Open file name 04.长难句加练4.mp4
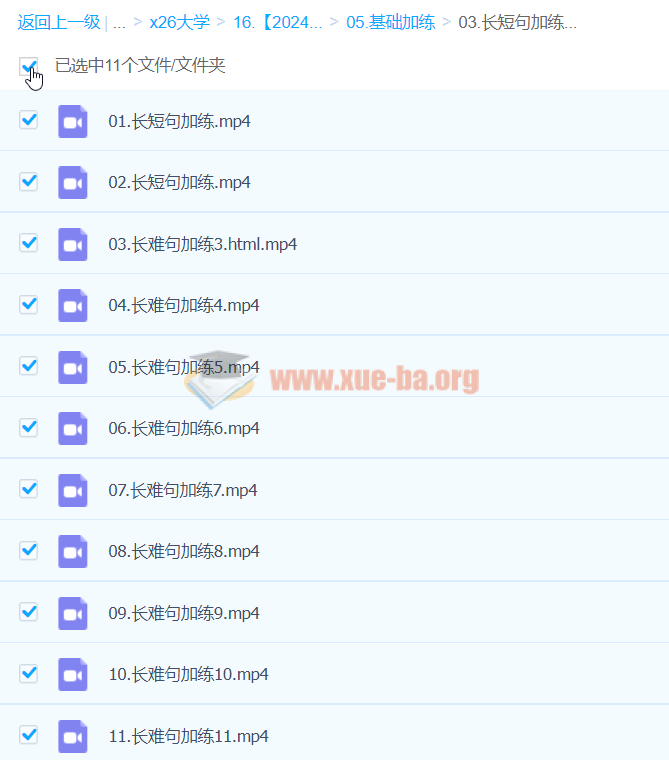This screenshot has height=760, width=669. [x=184, y=305]
